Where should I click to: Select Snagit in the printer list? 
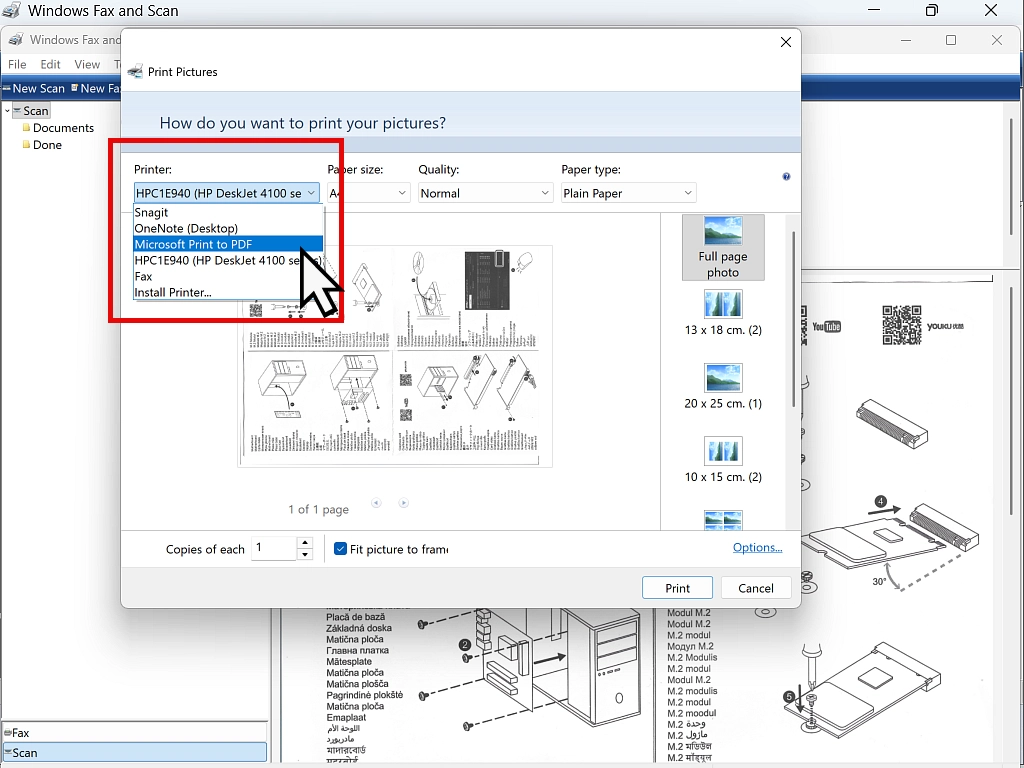click(x=228, y=212)
